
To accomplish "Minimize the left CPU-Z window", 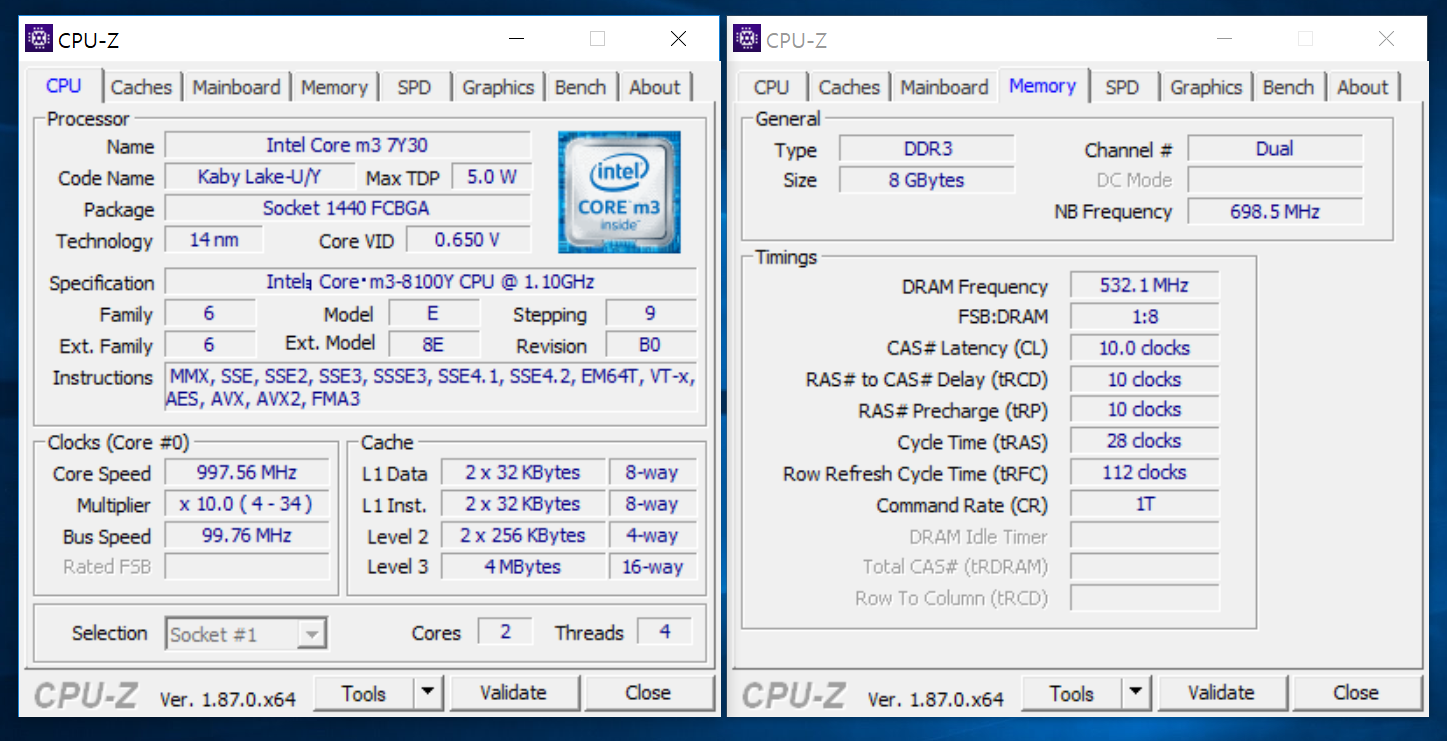I will point(516,39).
